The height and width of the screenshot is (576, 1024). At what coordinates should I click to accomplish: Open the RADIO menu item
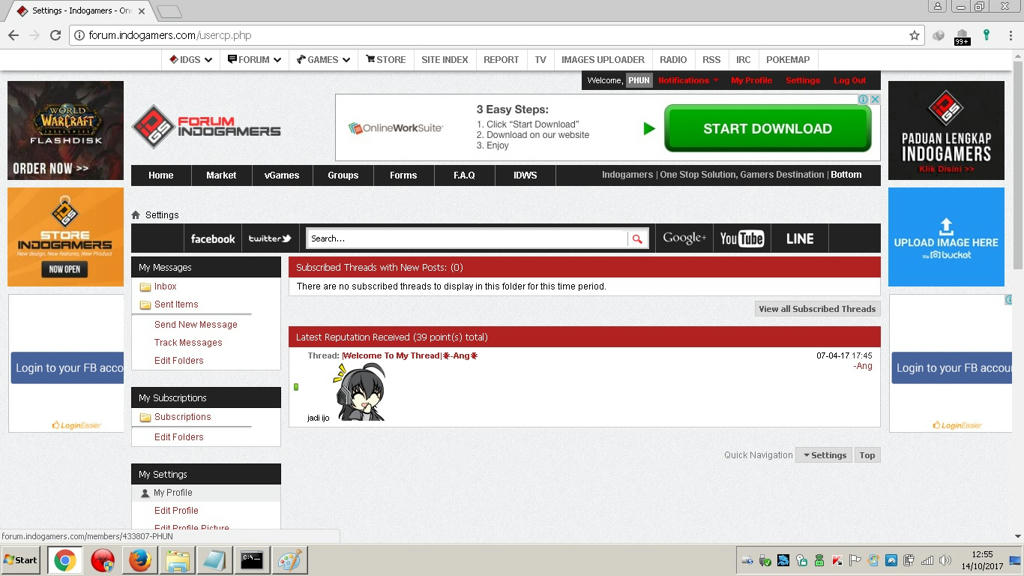point(673,59)
